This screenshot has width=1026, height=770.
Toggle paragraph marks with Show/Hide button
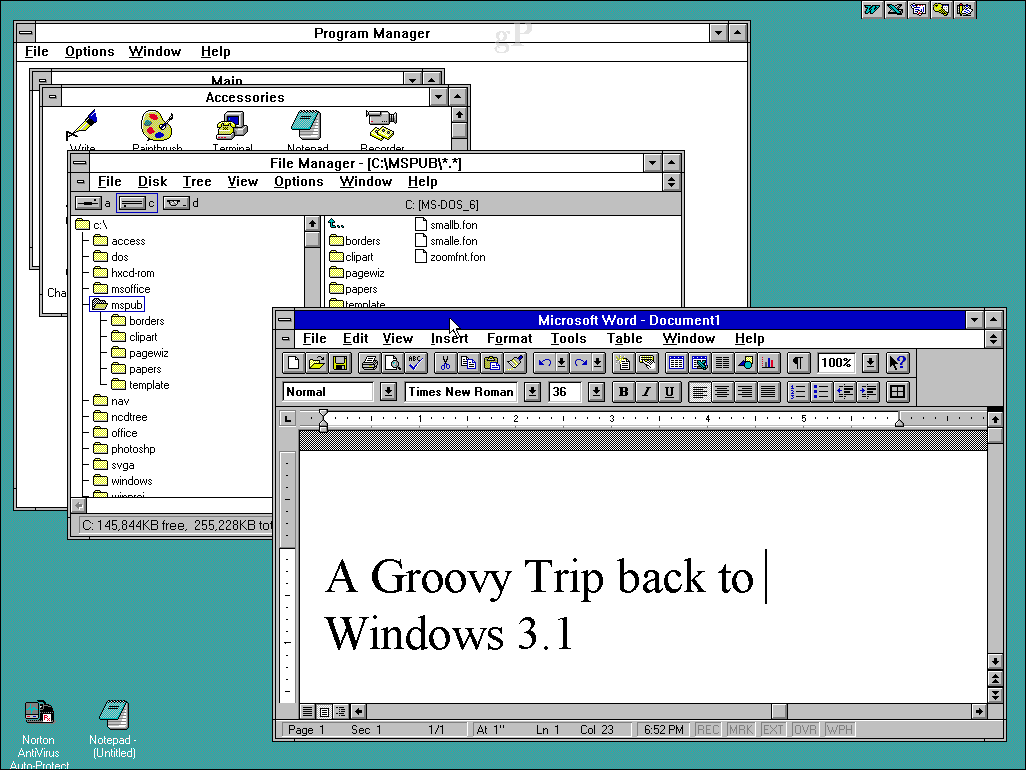(x=797, y=362)
